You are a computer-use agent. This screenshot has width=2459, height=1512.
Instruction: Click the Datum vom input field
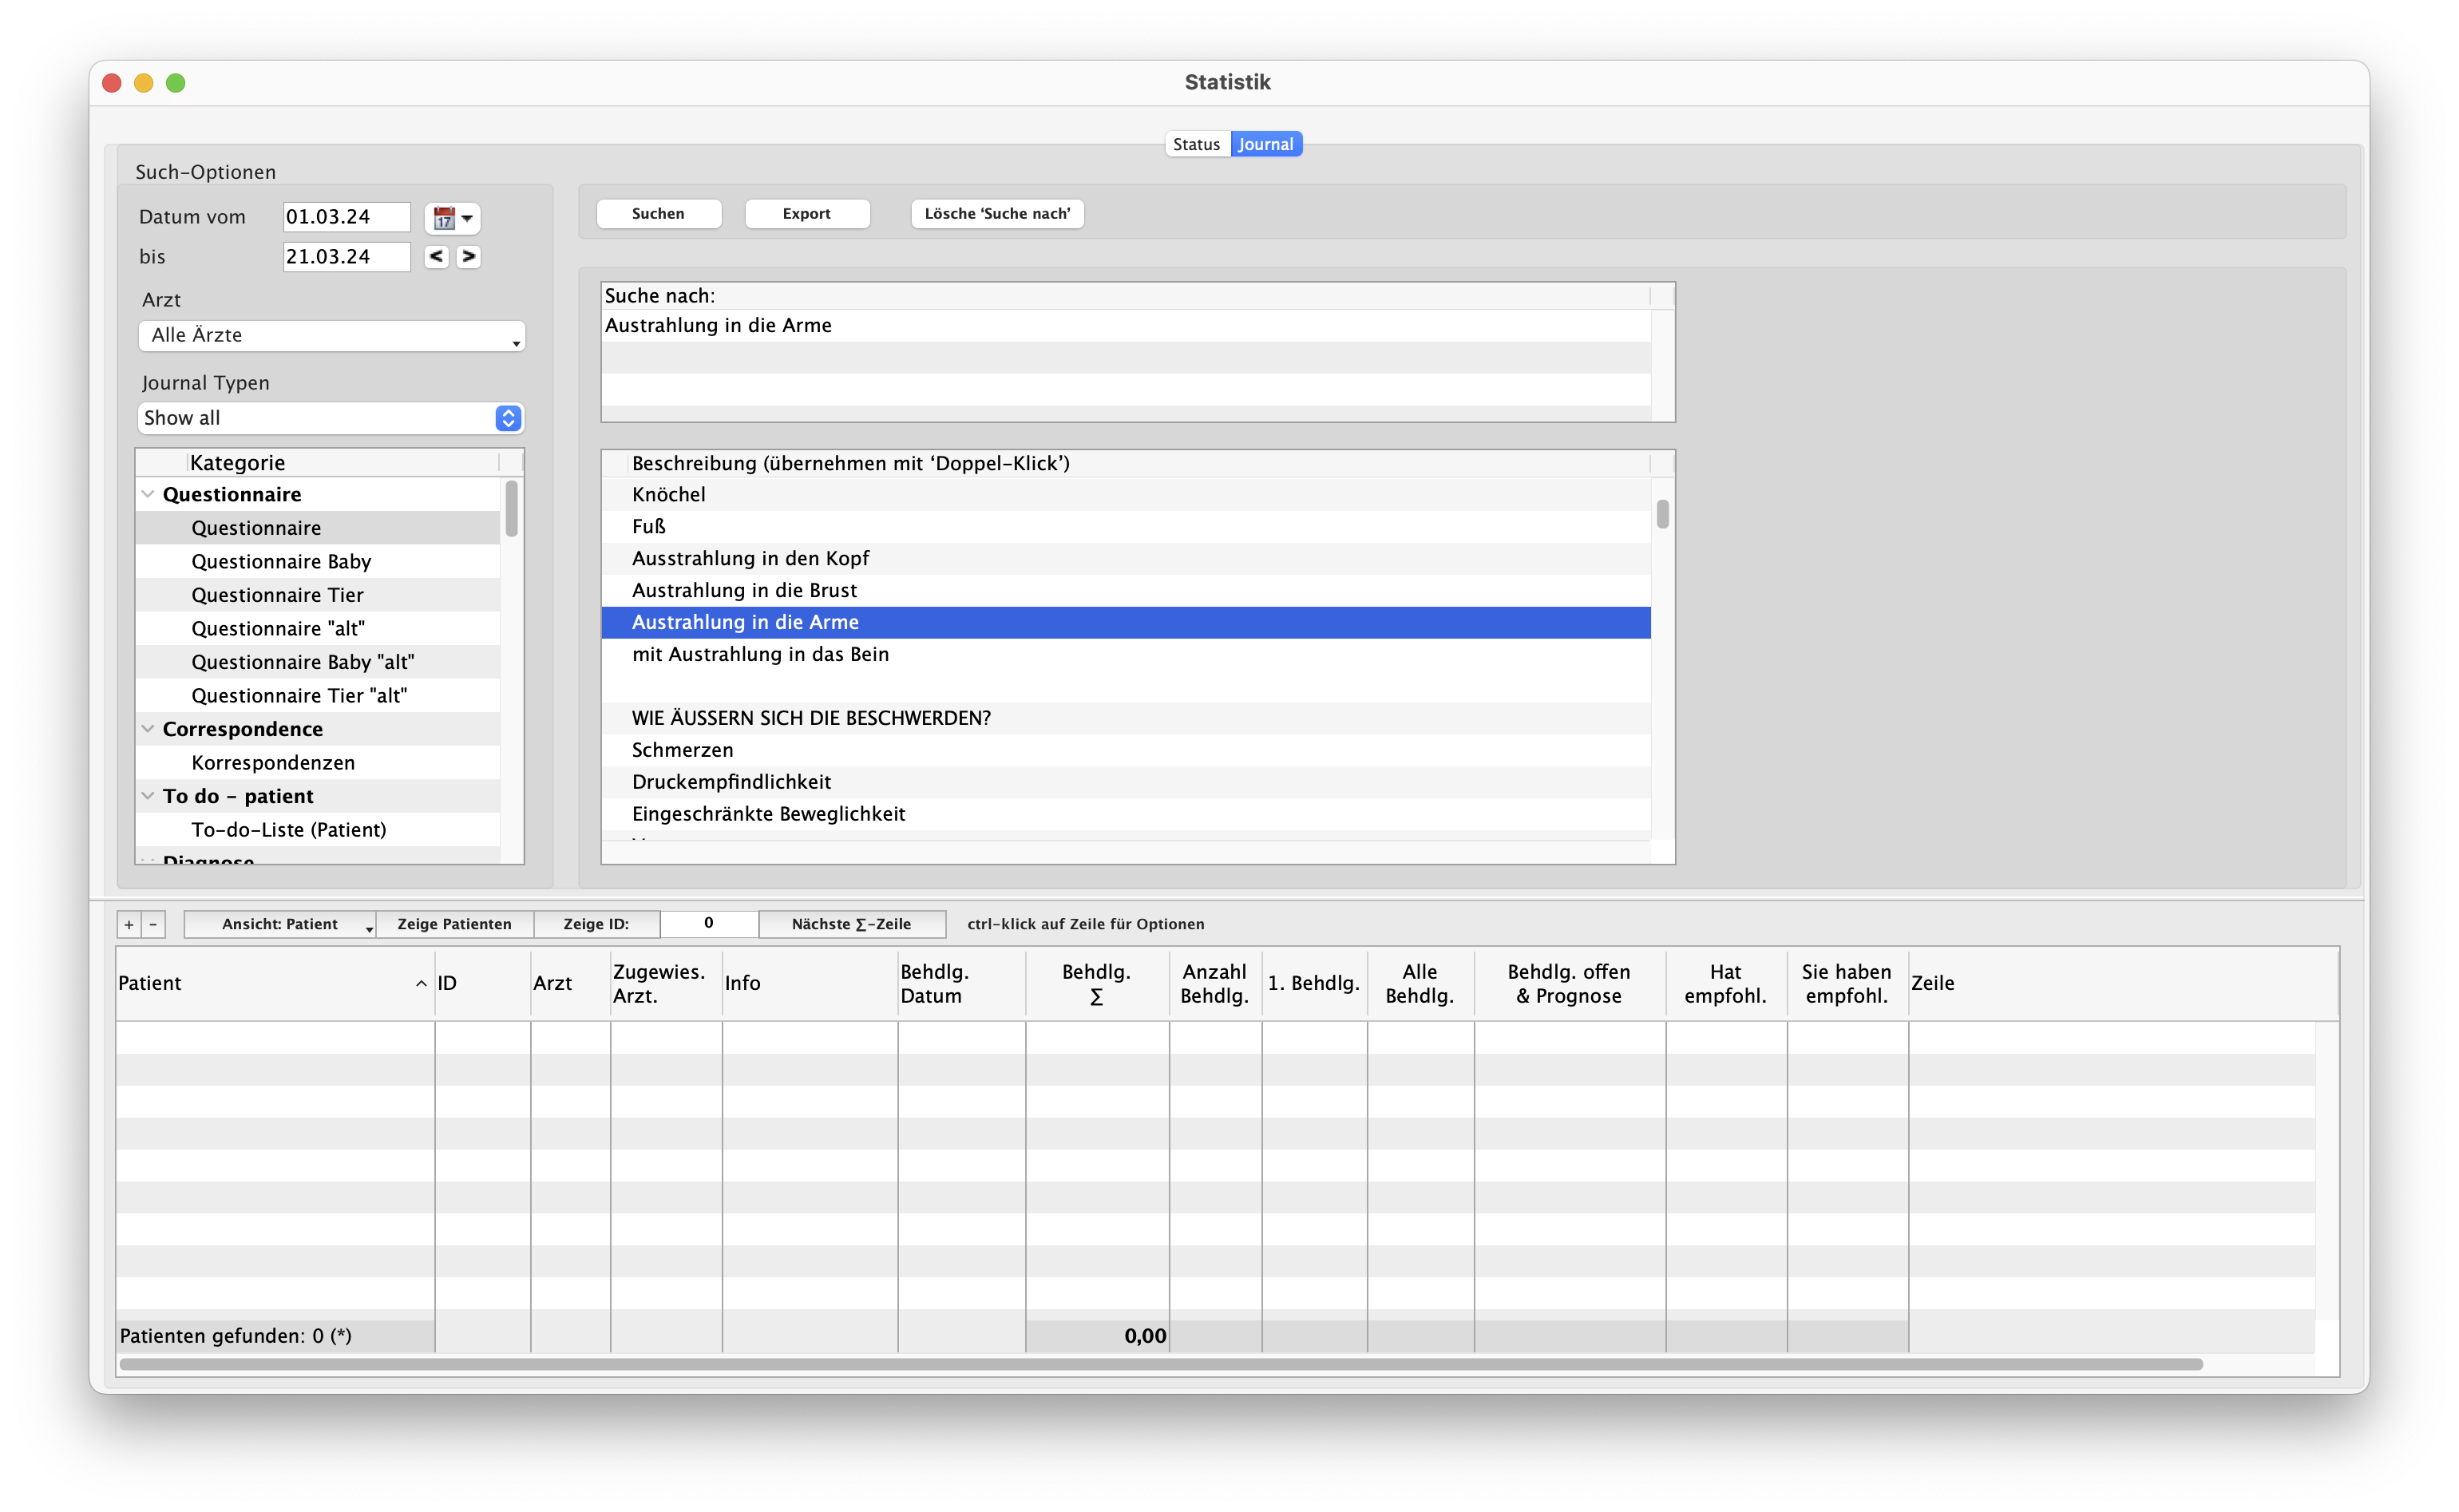(x=346, y=217)
